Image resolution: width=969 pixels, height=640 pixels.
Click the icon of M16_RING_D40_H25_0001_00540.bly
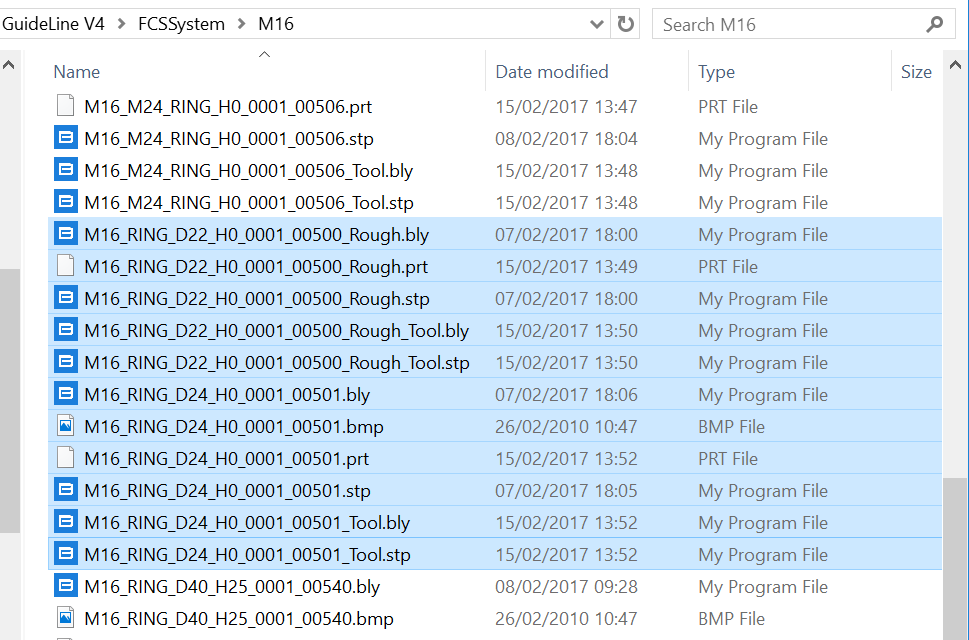coord(66,586)
